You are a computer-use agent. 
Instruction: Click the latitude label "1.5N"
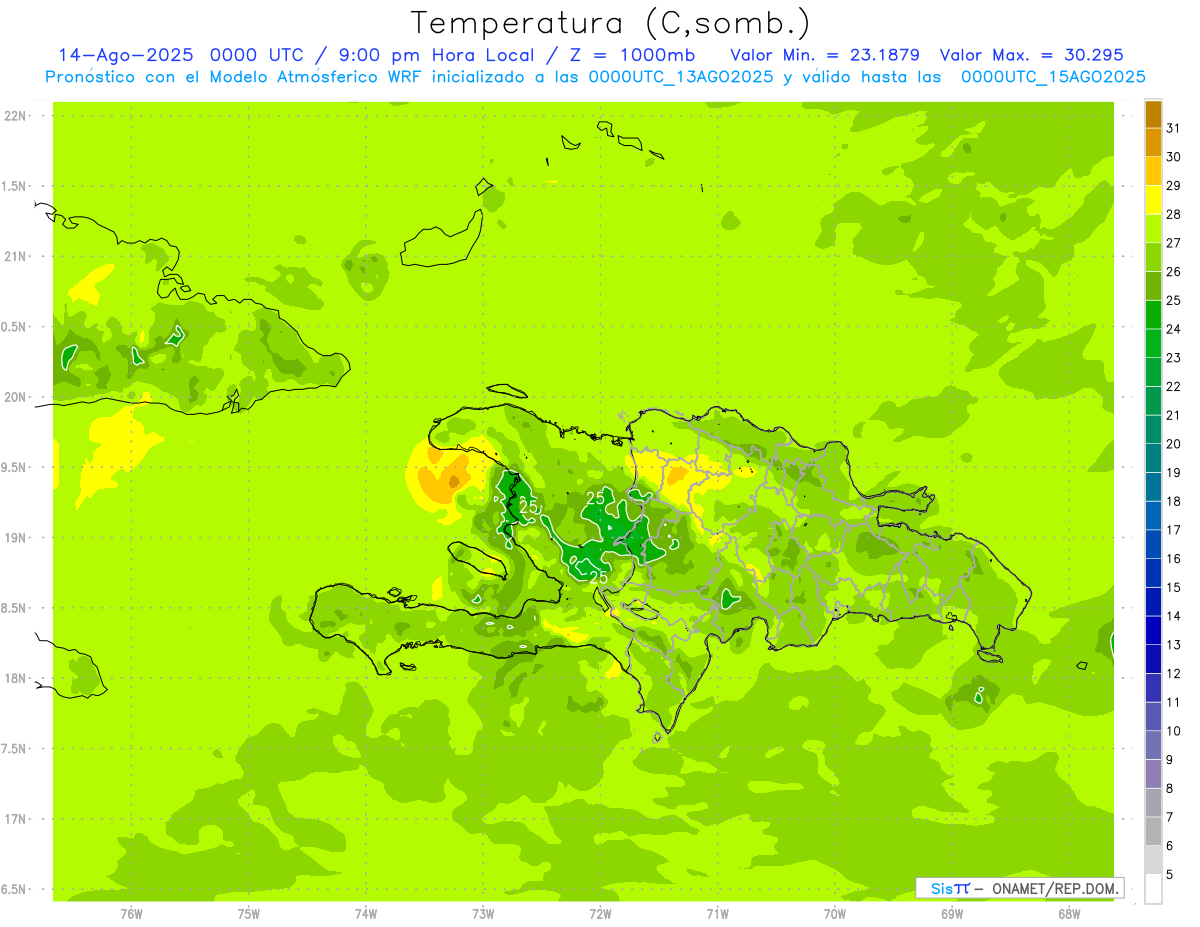click(x=13, y=186)
